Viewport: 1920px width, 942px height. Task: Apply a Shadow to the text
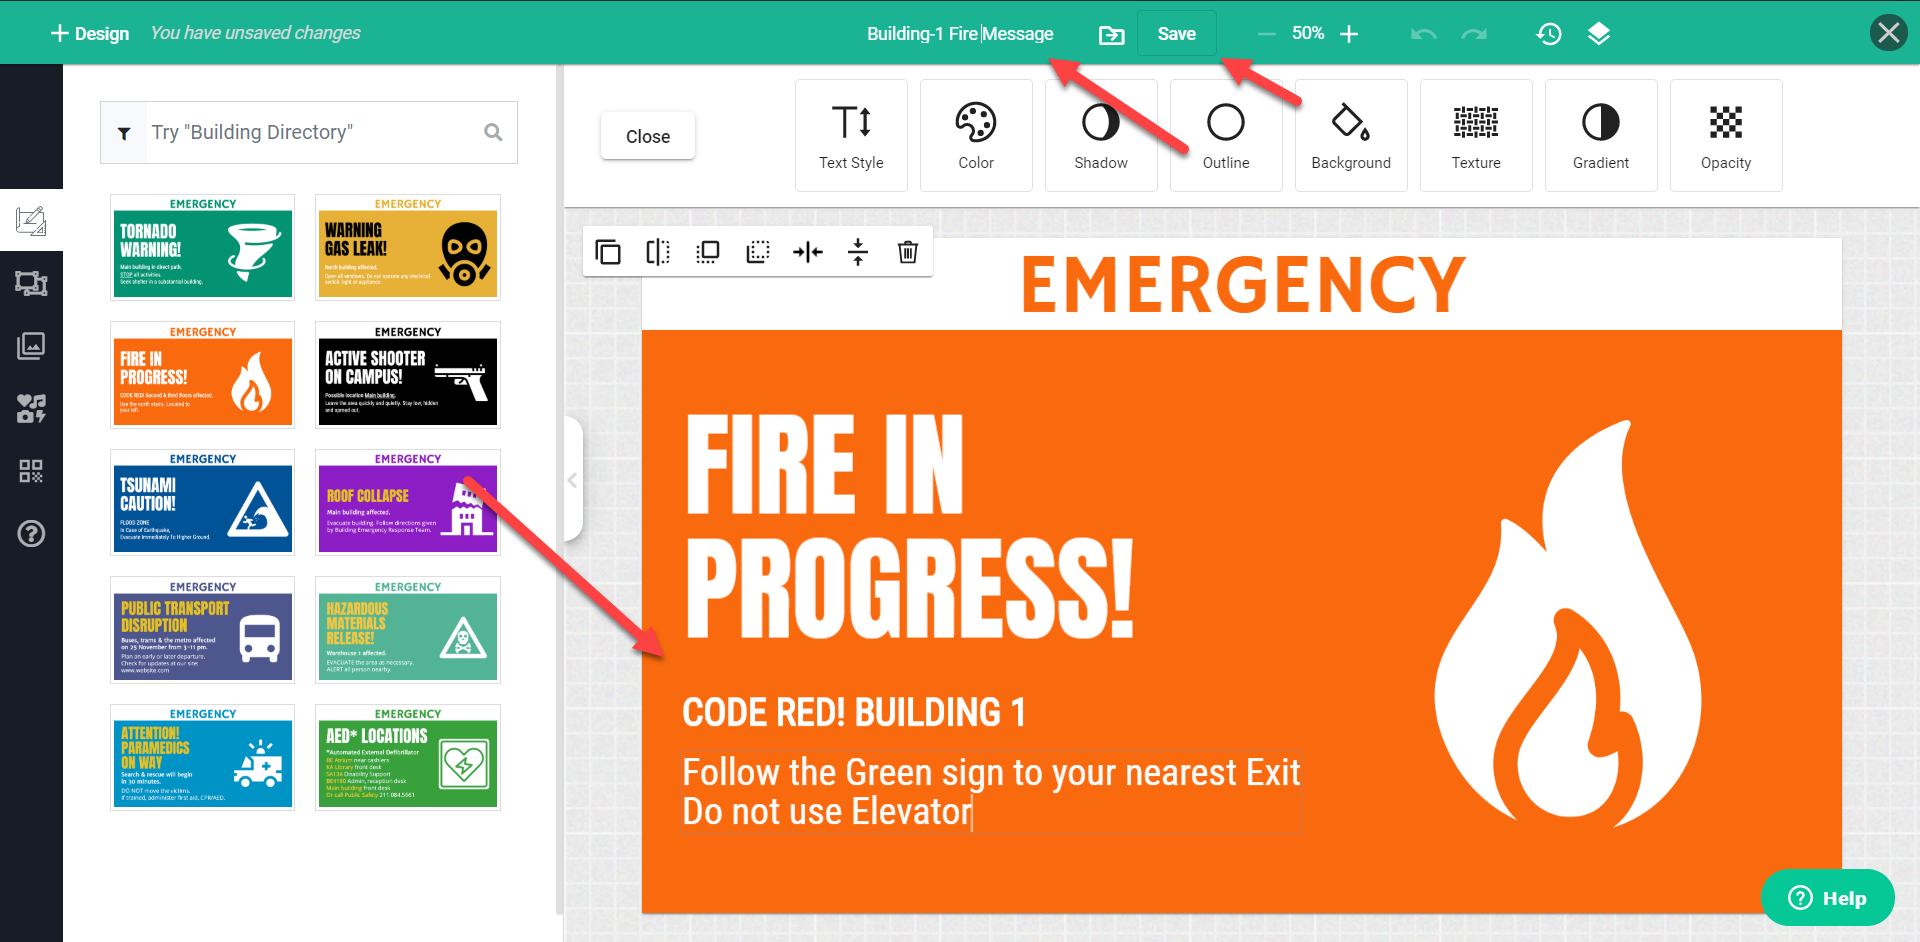pos(1100,135)
